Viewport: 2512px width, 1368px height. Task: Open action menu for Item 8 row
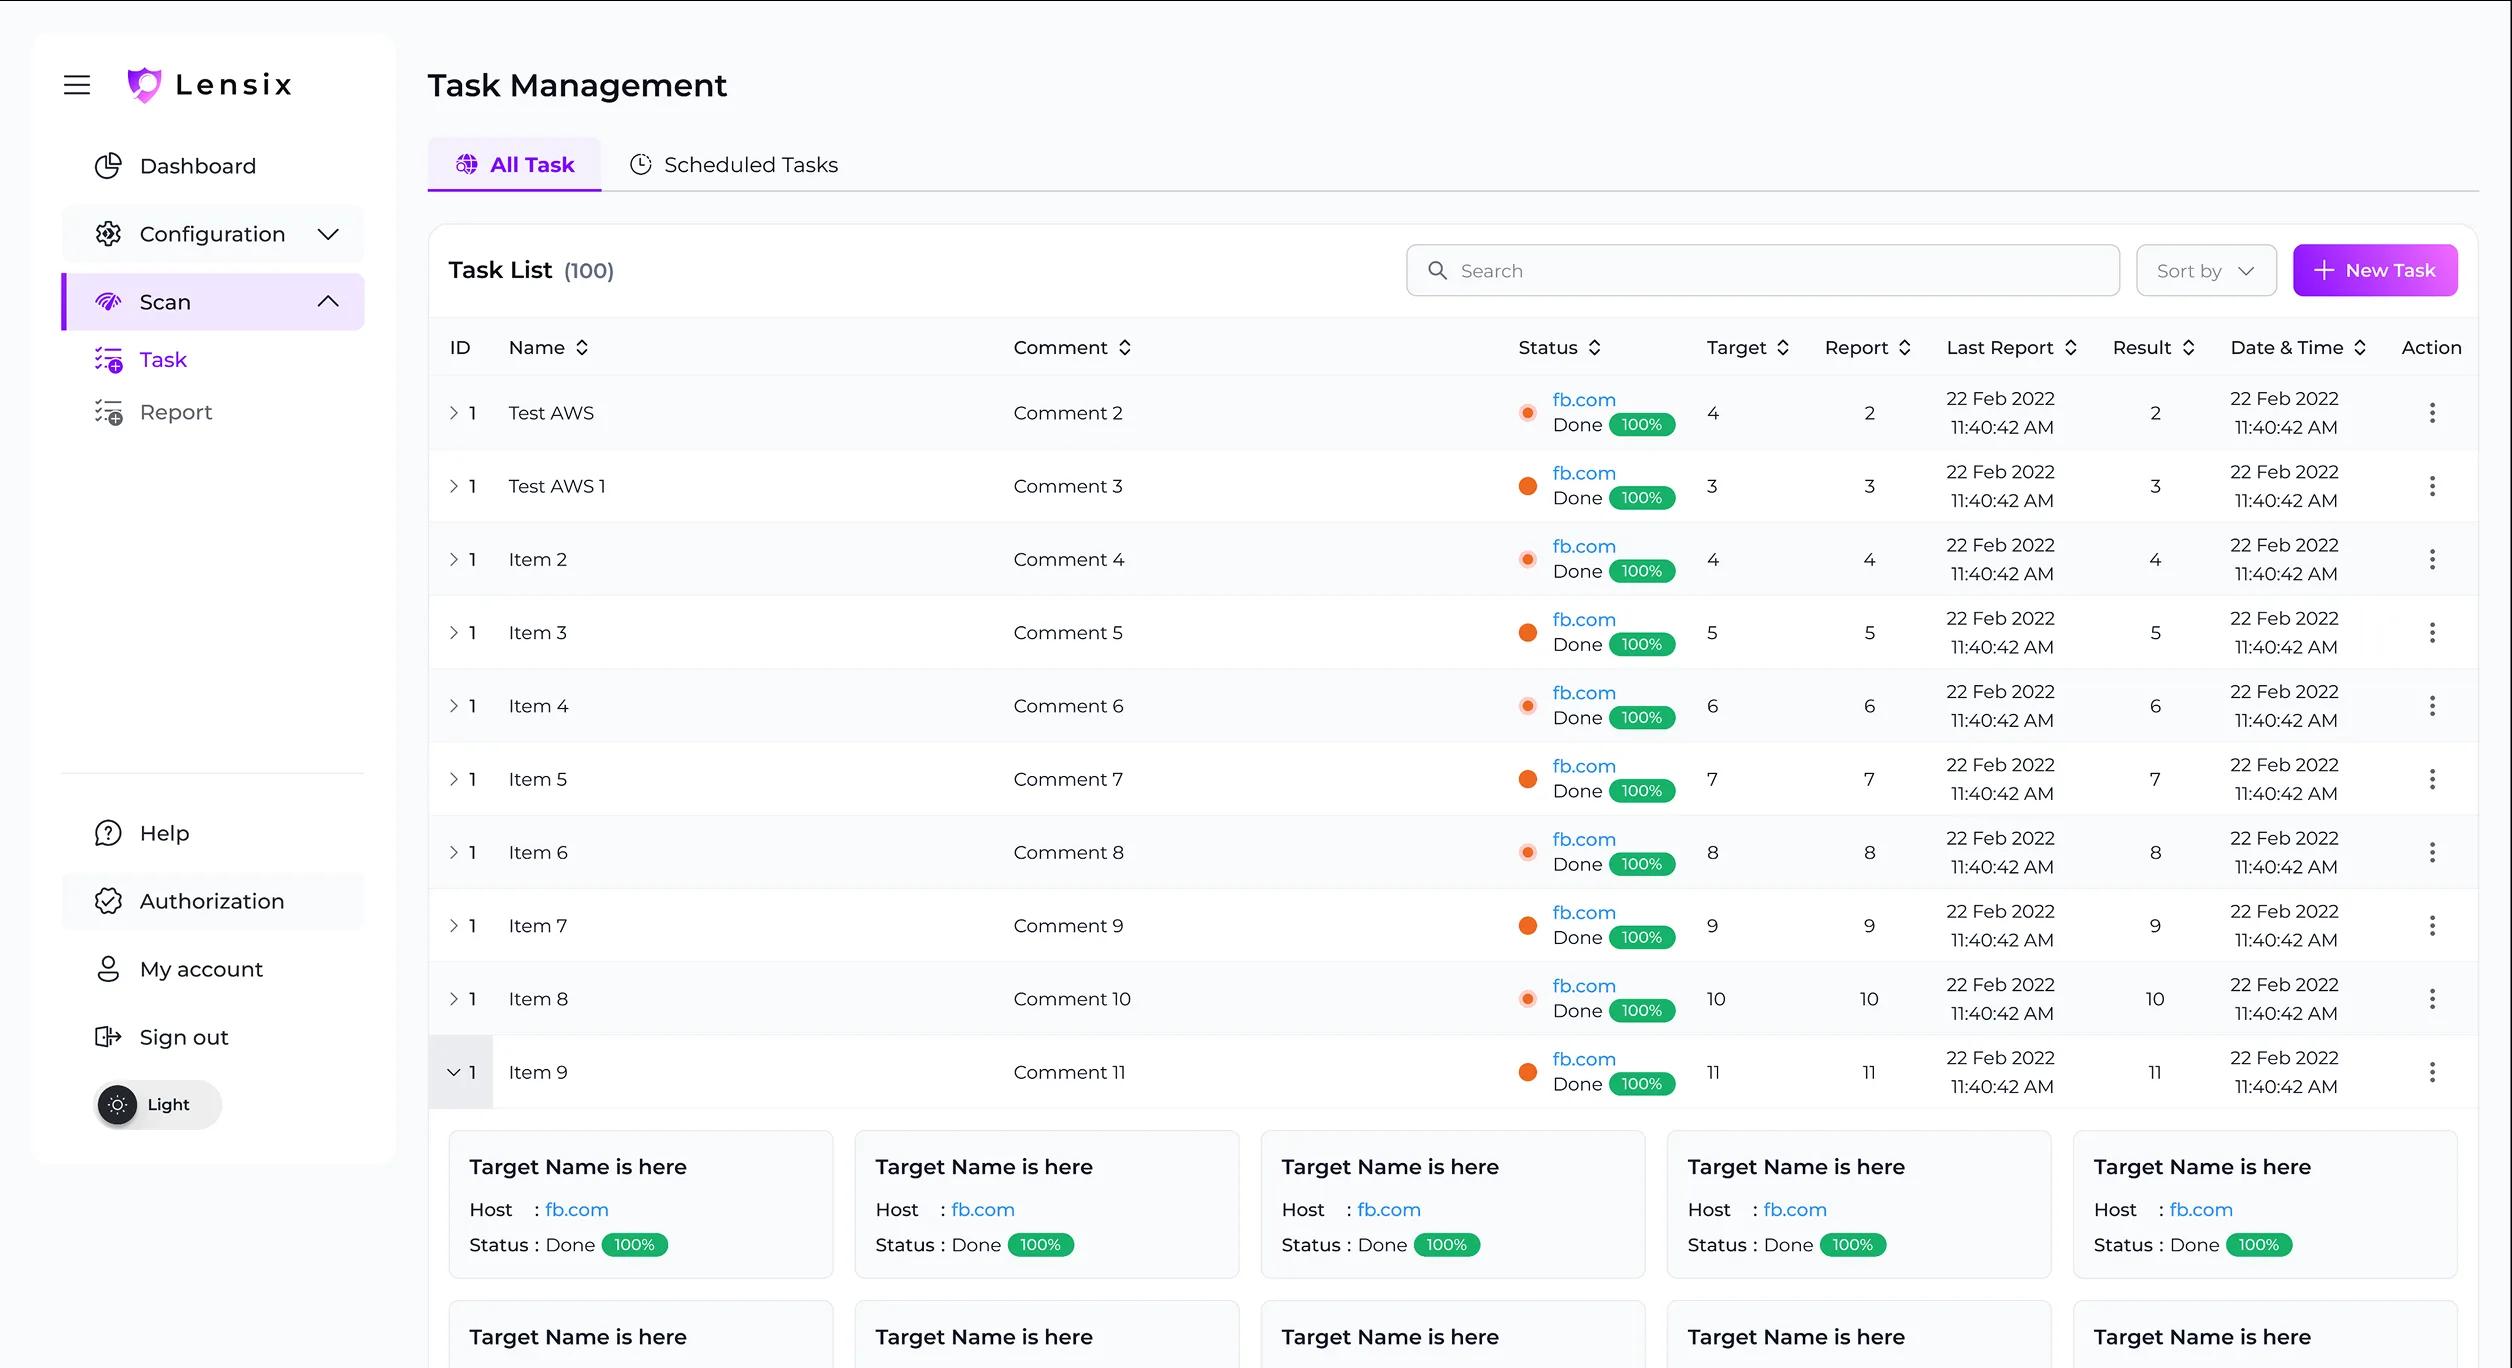pyautogui.click(x=2432, y=999)
